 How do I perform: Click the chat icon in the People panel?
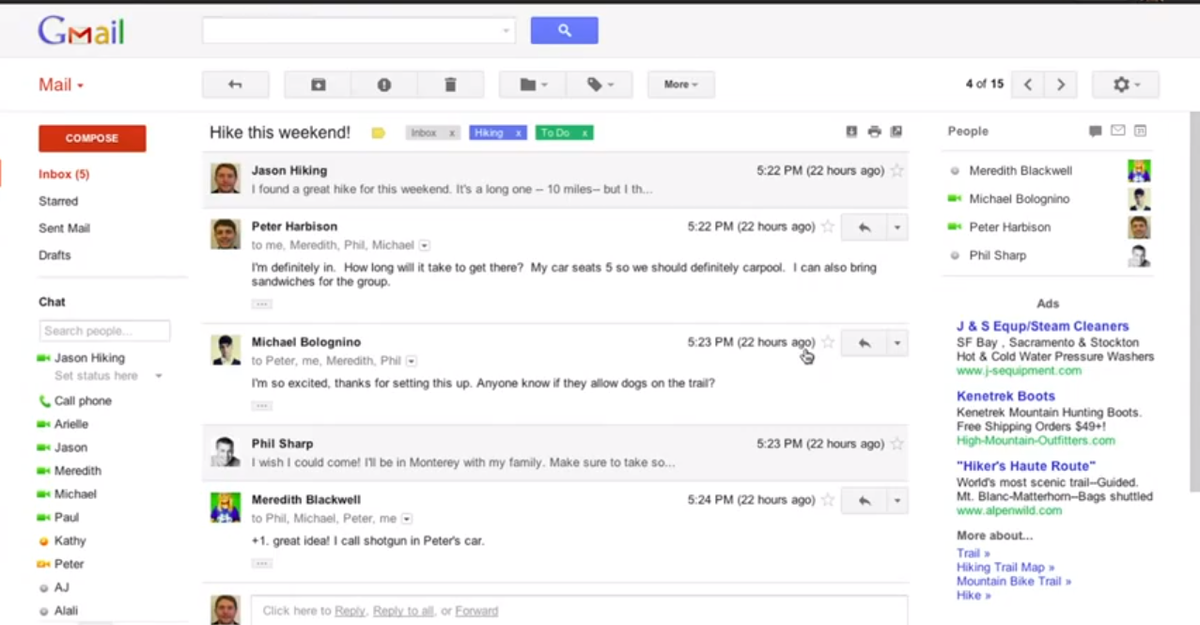(x=1095, y=131)
